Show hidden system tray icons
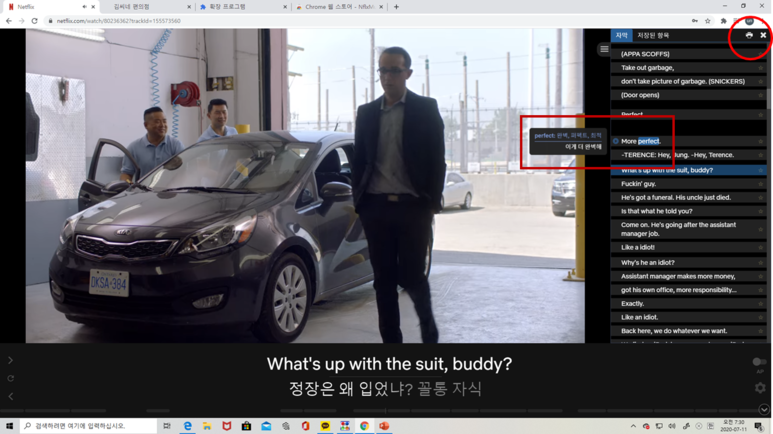Image resolution: width=773 pixels, height=434 pixels. point(633,426)
